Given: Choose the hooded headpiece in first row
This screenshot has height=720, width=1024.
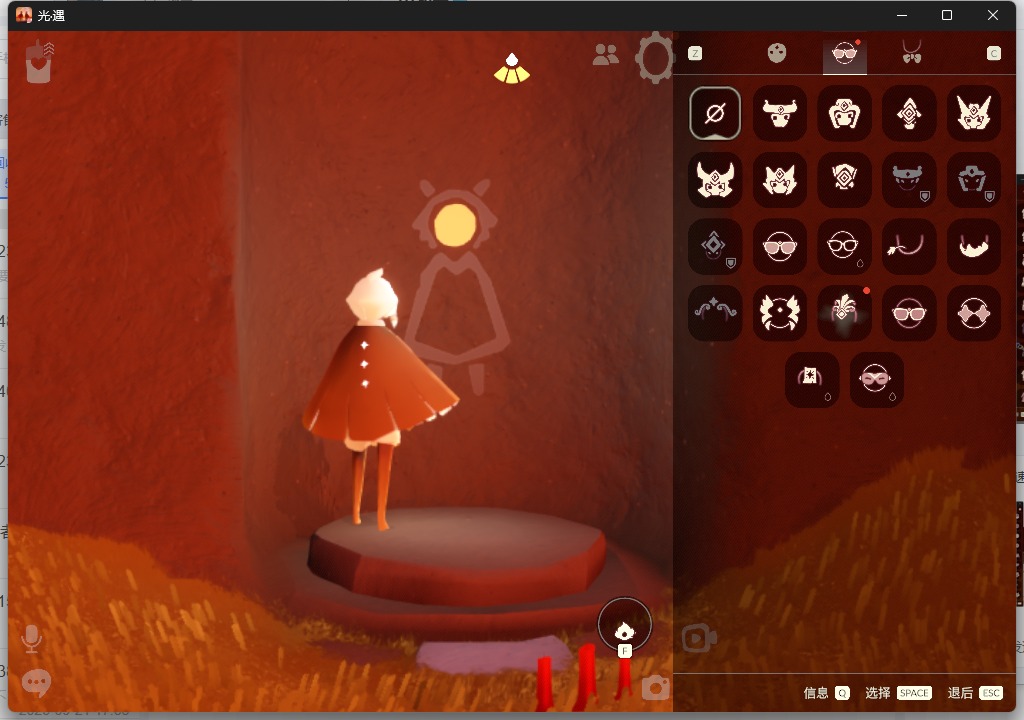Looking at the screenshot, I should coord(844,113).
